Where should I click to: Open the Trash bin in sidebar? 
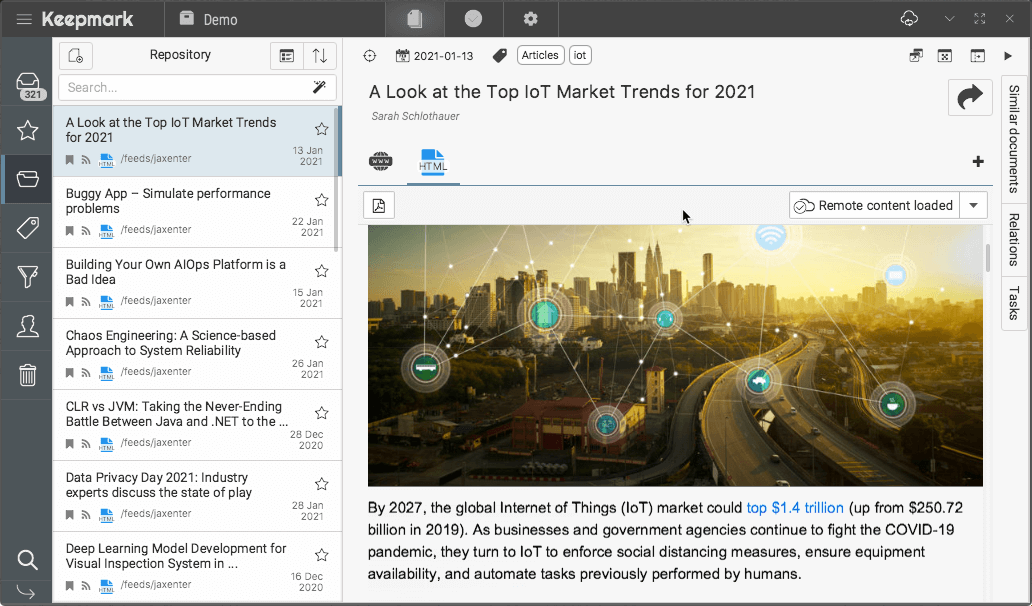tap(28, 375)
